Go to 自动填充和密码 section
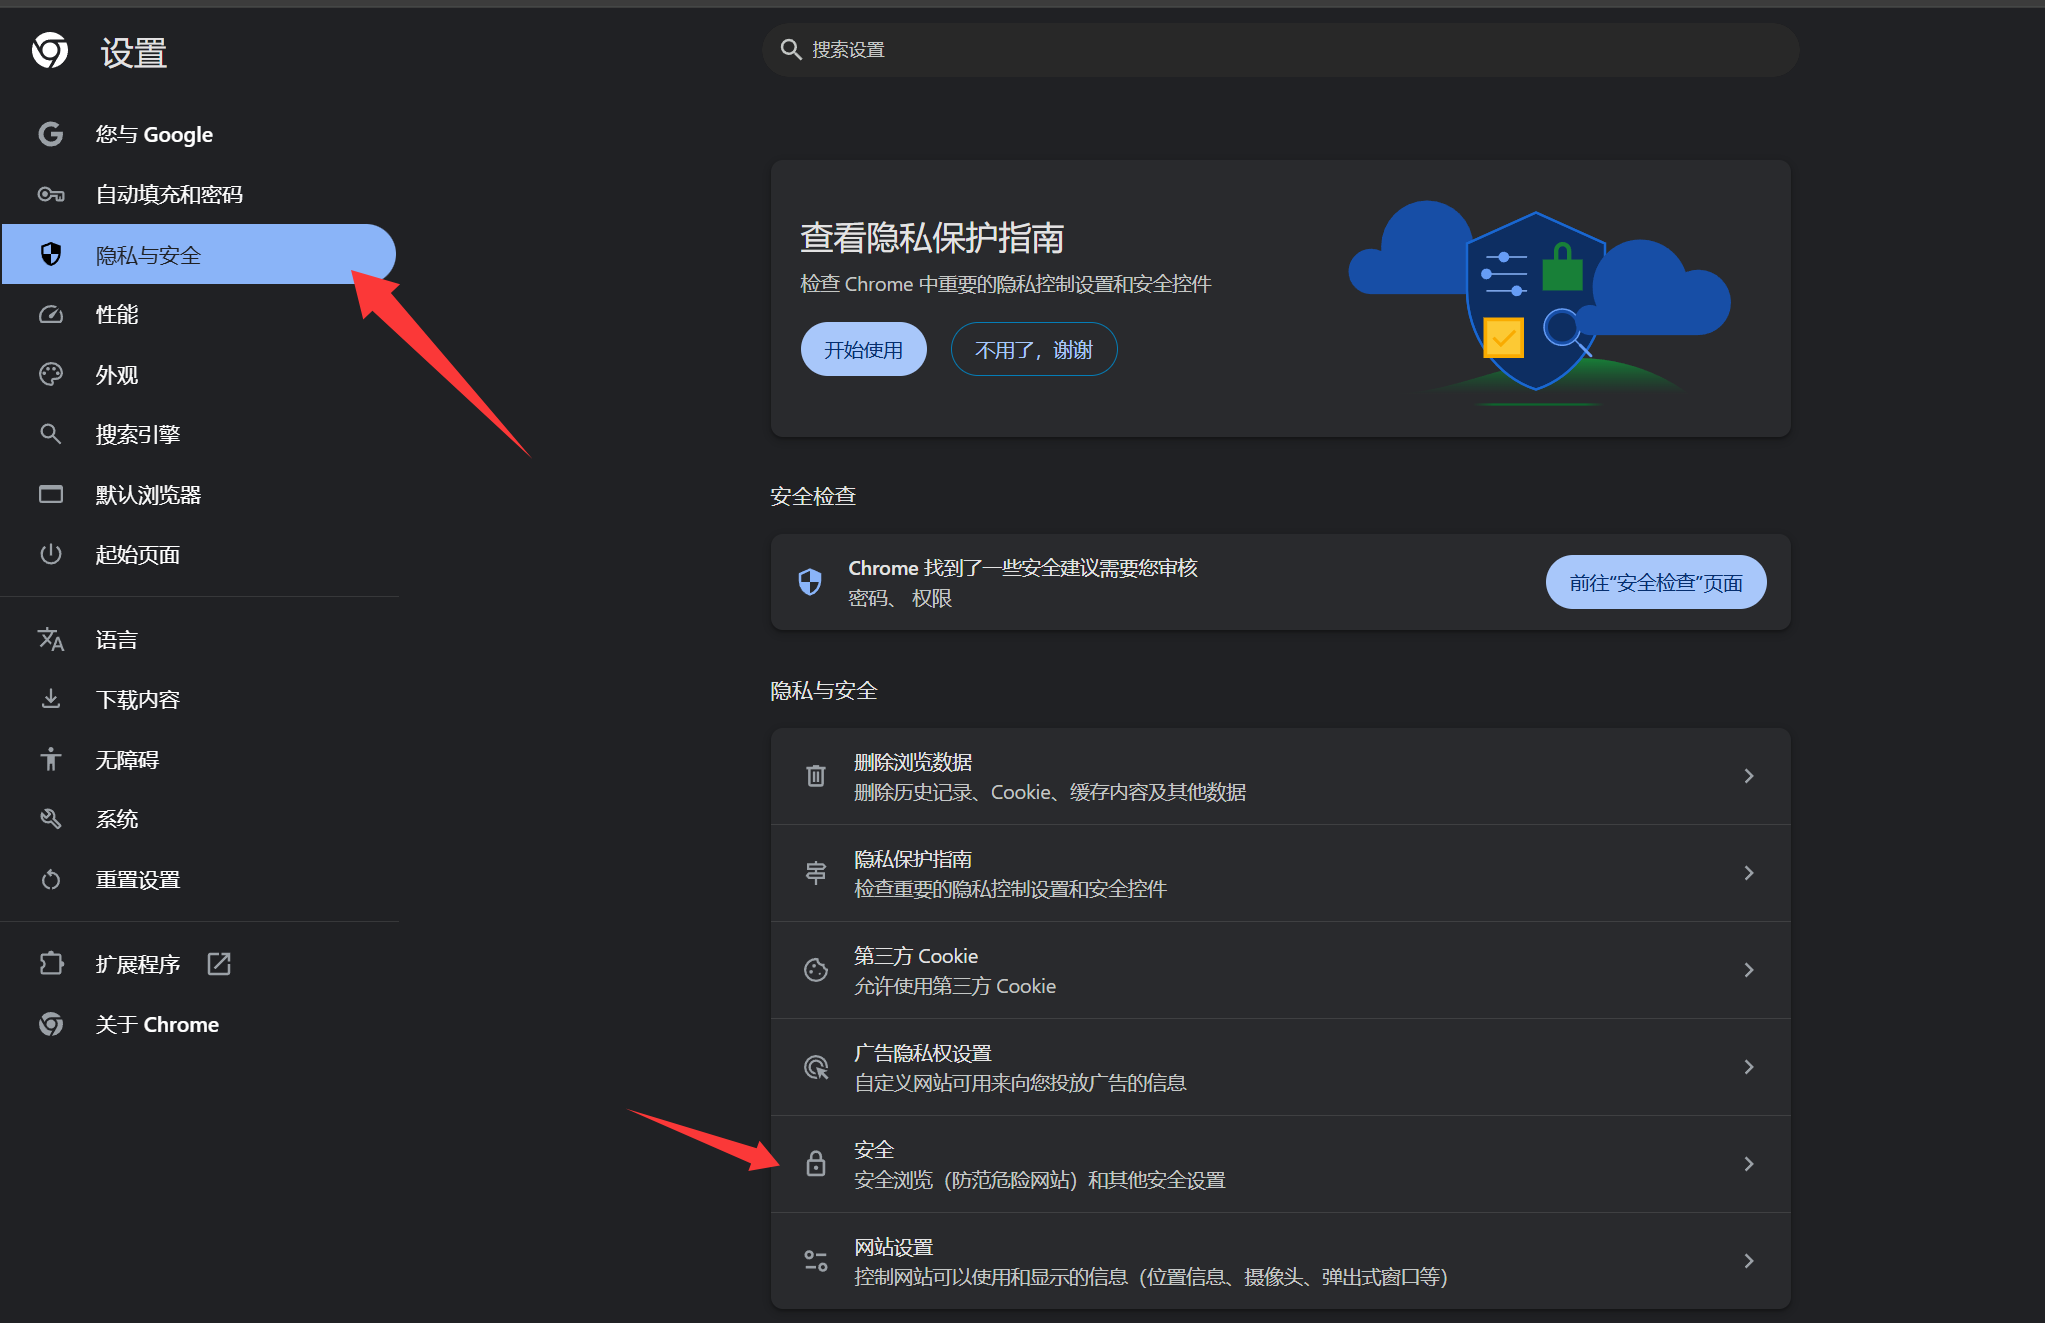 pyautogui.click(x=199, y=194)
